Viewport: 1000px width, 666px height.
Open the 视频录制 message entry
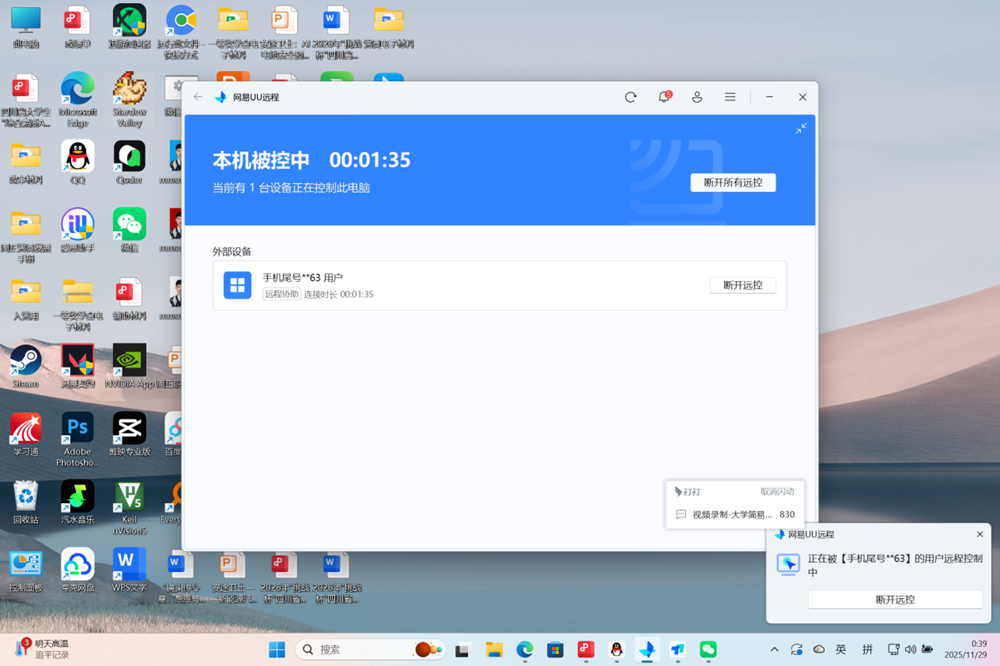click(732, 515)
